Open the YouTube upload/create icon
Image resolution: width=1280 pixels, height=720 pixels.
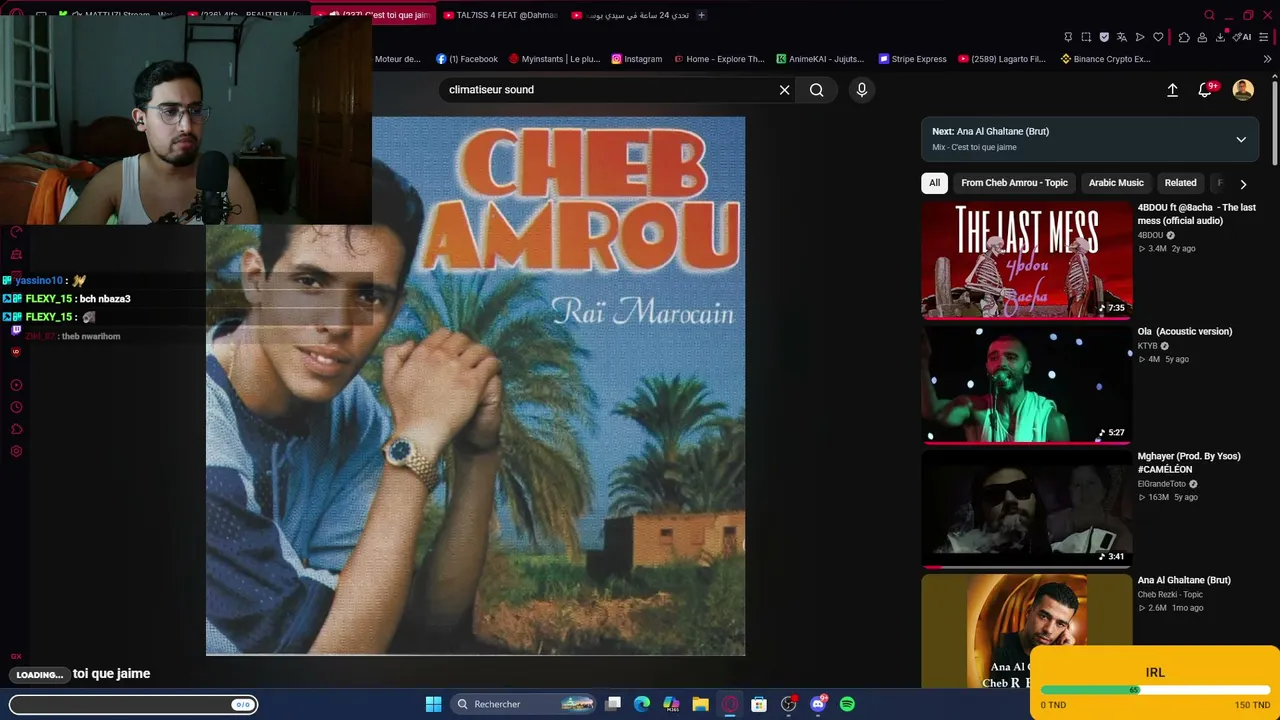1172,90
